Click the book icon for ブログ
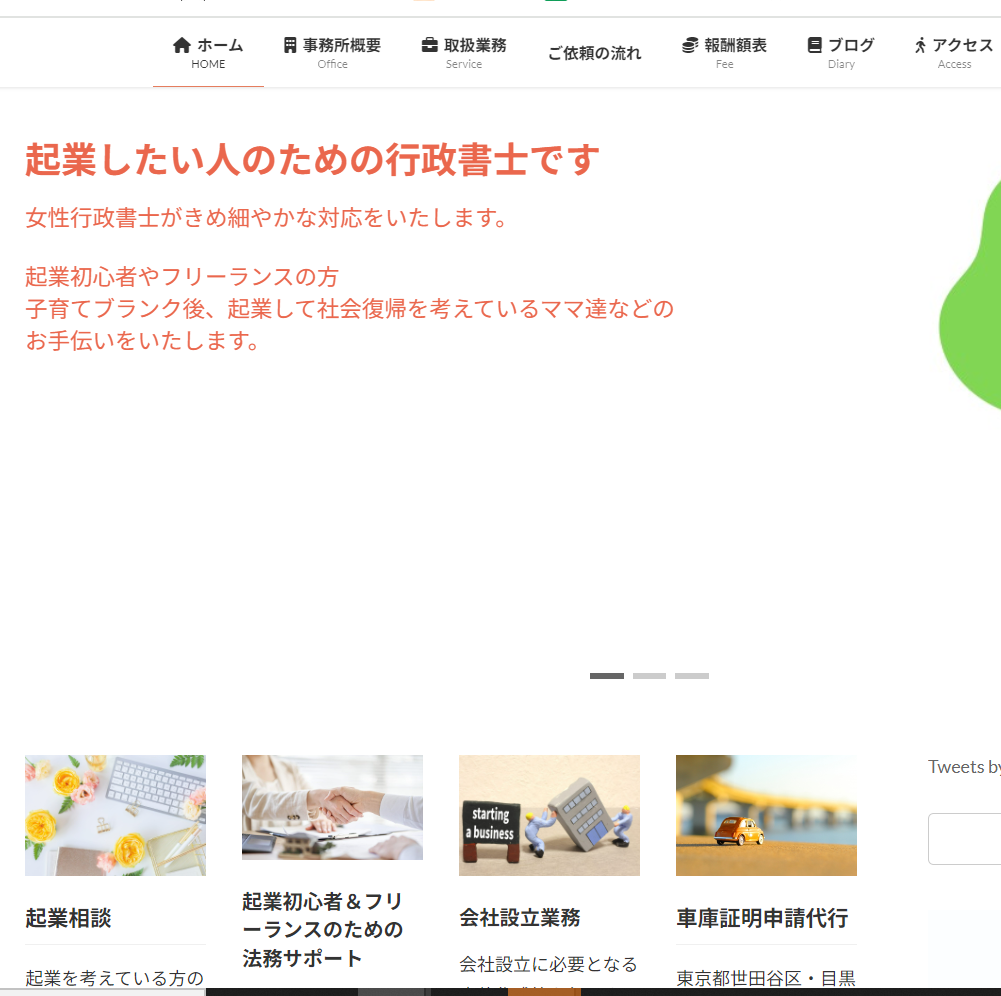The height and width of the screenshot is (996, 1001). (x=815, y=45)
